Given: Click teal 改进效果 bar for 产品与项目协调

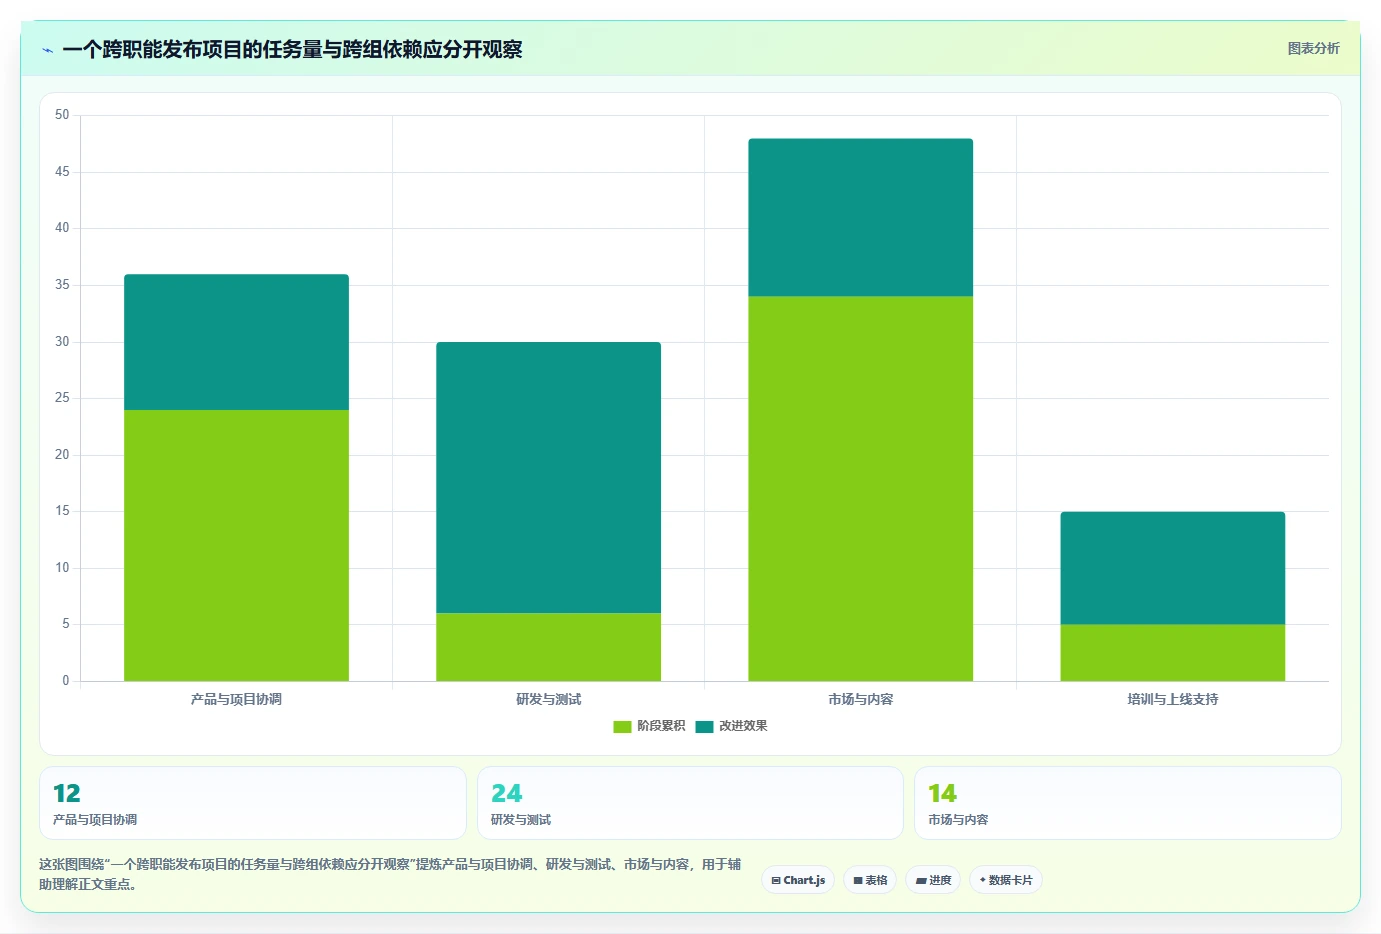Looking at the screenshot, I should pos(236,342).
